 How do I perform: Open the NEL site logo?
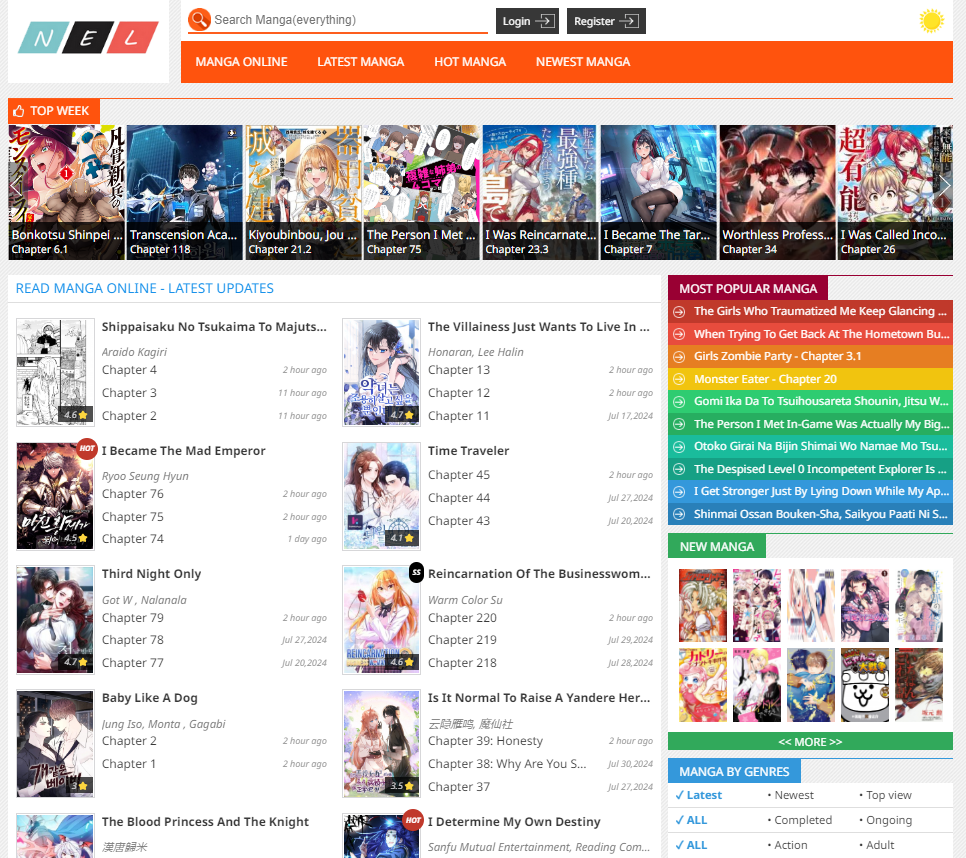(88, 38)
